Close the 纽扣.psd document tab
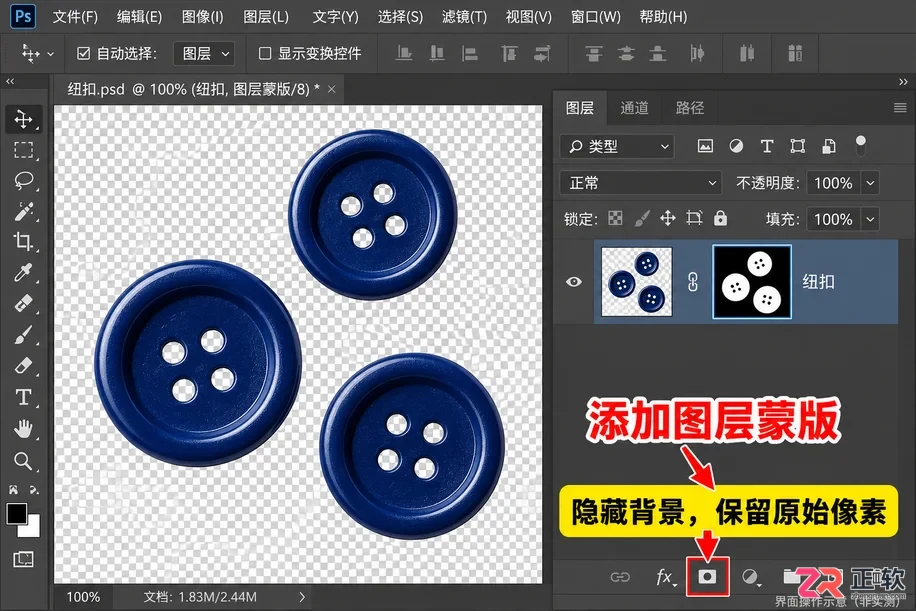Screen dimensions: 916x611 point(331,89)
